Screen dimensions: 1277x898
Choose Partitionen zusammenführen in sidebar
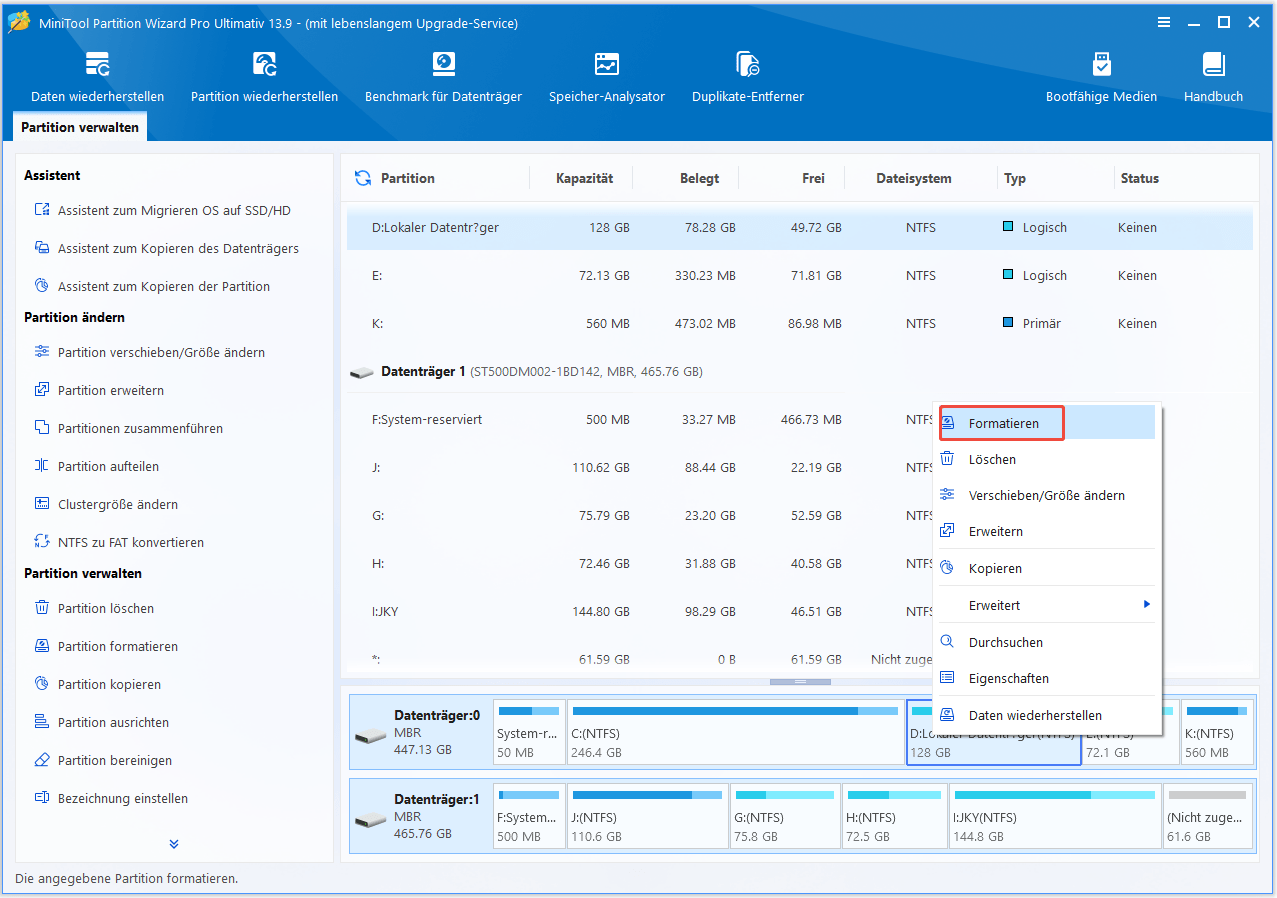tap(128, 428)
